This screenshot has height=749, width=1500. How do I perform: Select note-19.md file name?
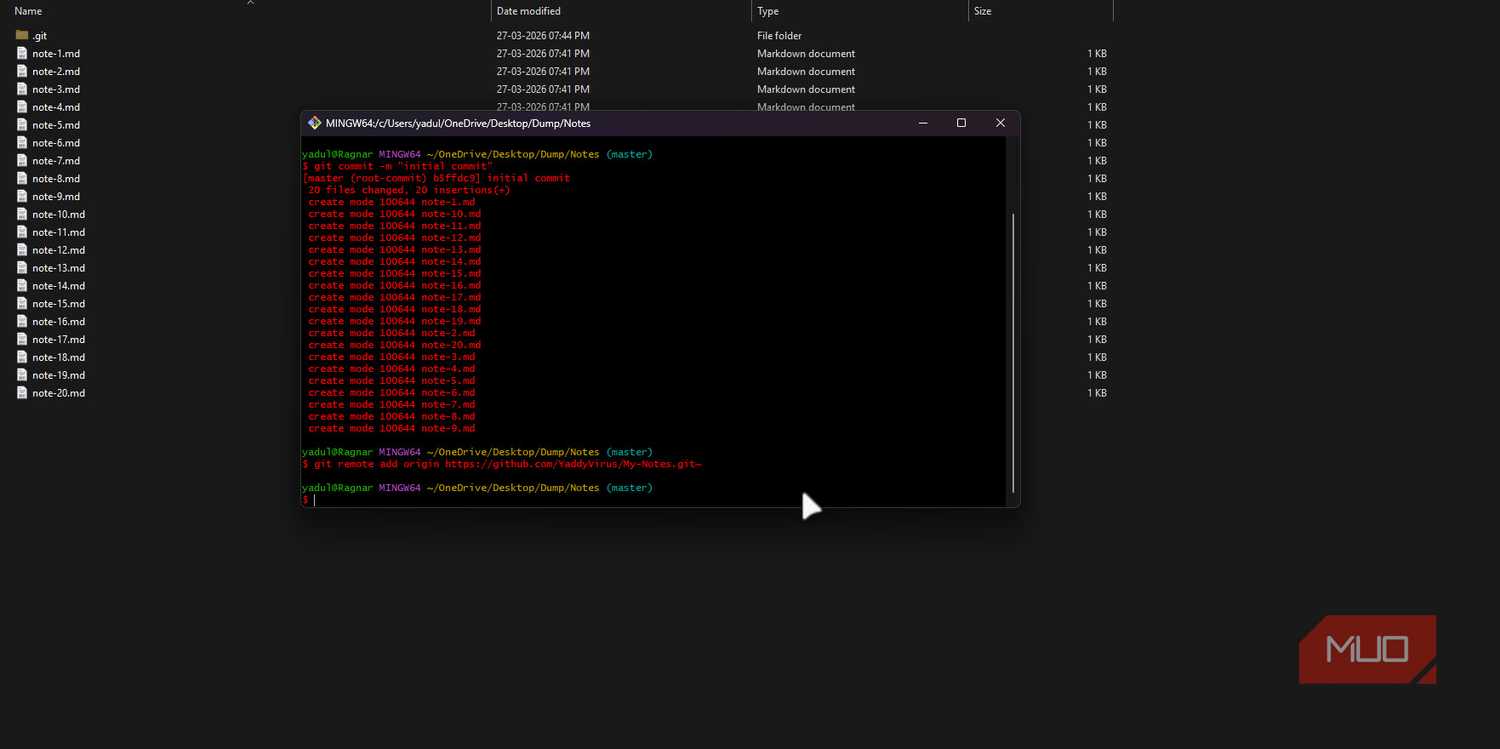point(58,375)
